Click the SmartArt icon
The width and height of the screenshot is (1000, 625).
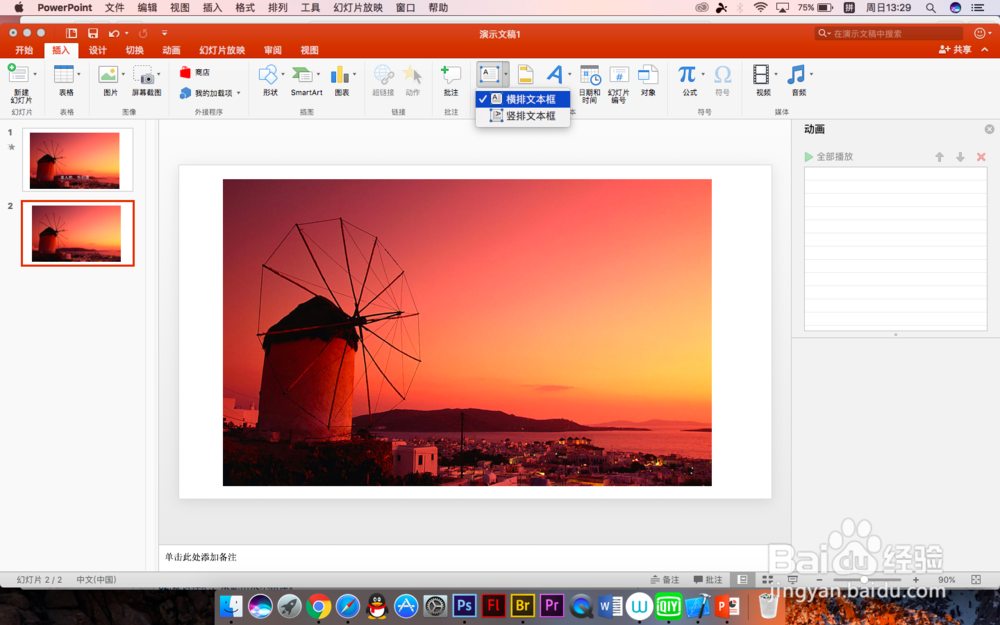tap(302, 75)
